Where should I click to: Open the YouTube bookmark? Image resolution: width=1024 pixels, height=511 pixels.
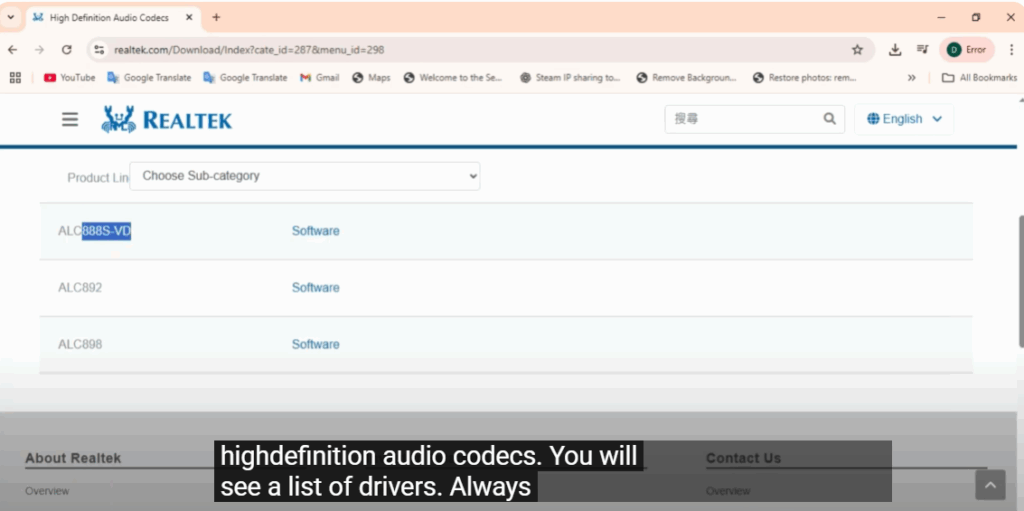[69, 78]
